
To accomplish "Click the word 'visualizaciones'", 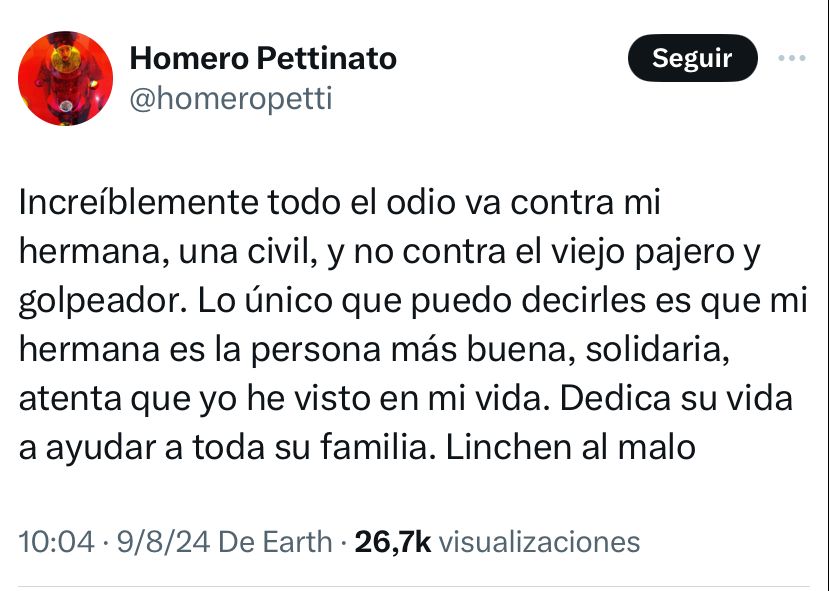I will click(539, 542).
